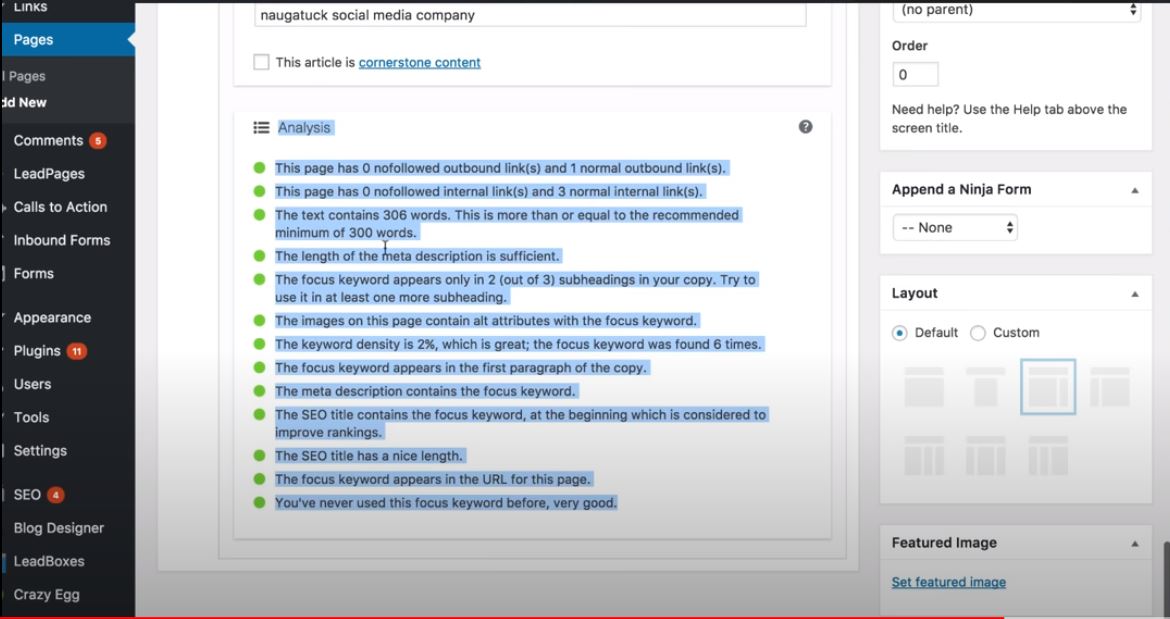The height and width of the screenshot is (619, 1170).
Task: Click the Analysis help question mark icon
Action: [806, 127]
